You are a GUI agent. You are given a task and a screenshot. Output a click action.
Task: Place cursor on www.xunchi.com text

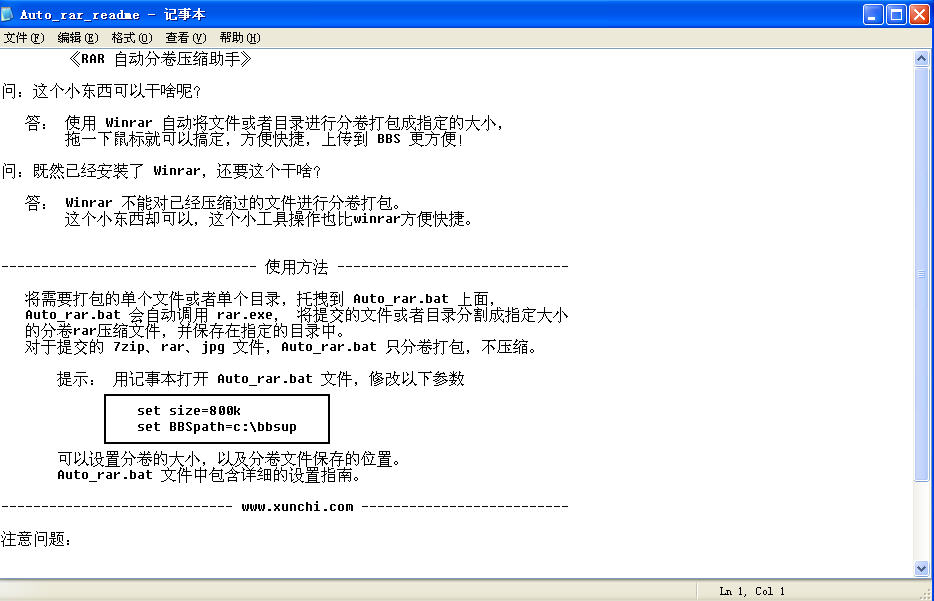click(x=297, y=507)
